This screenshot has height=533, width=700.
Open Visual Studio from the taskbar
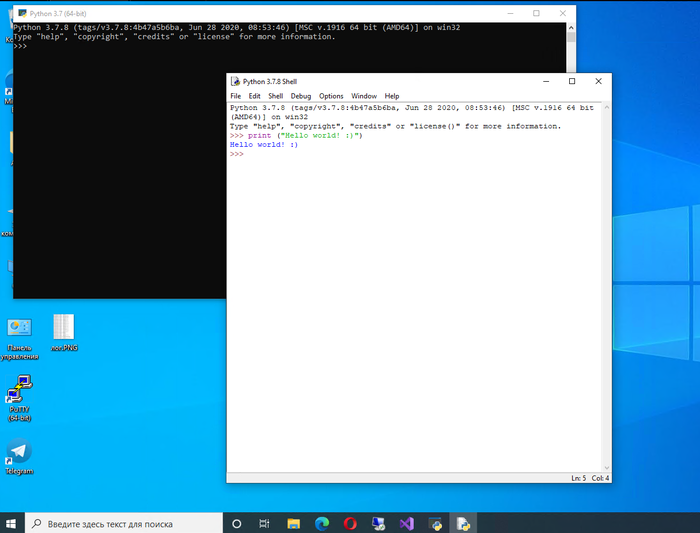point(407,524)
